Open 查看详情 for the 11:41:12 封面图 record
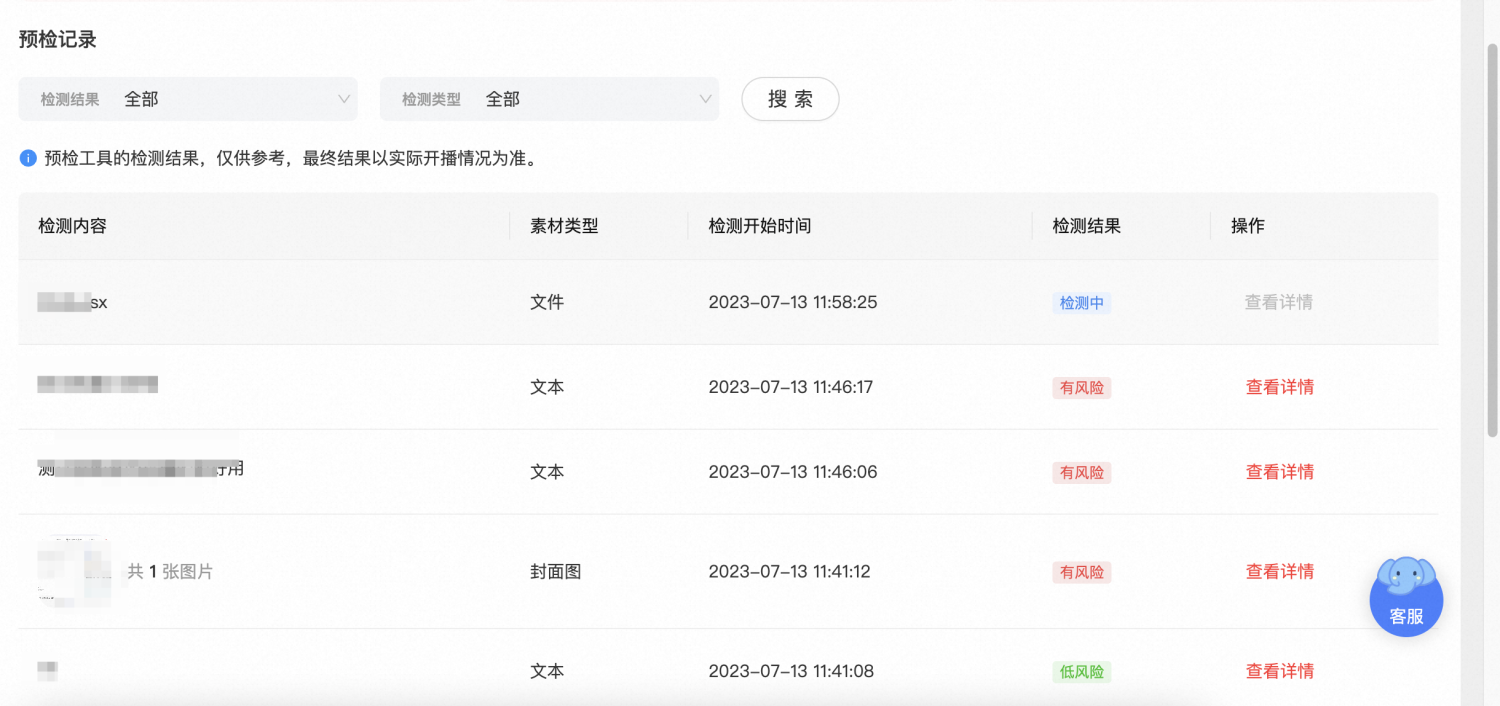Screen dimensions: 1500x706 click(1280, 572)
